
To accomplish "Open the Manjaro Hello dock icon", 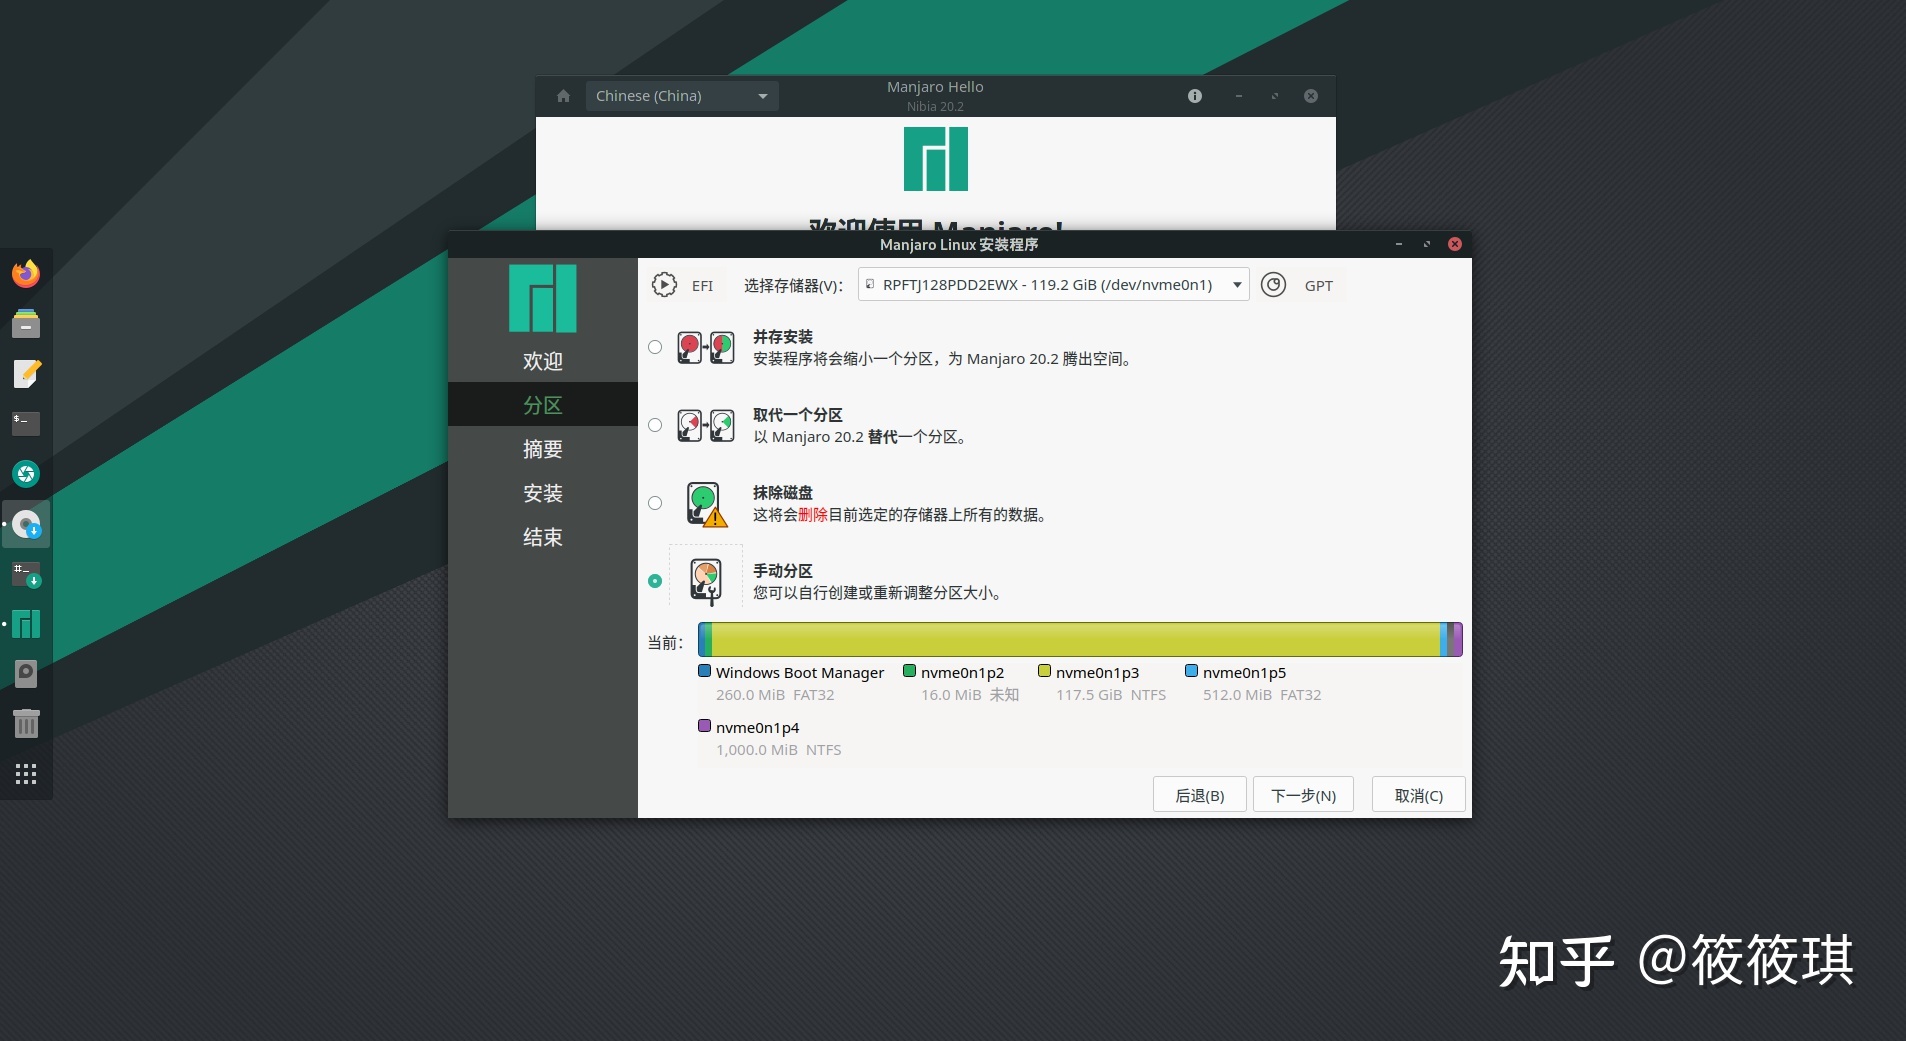I will pyautogui.click(x=26, y=624).
